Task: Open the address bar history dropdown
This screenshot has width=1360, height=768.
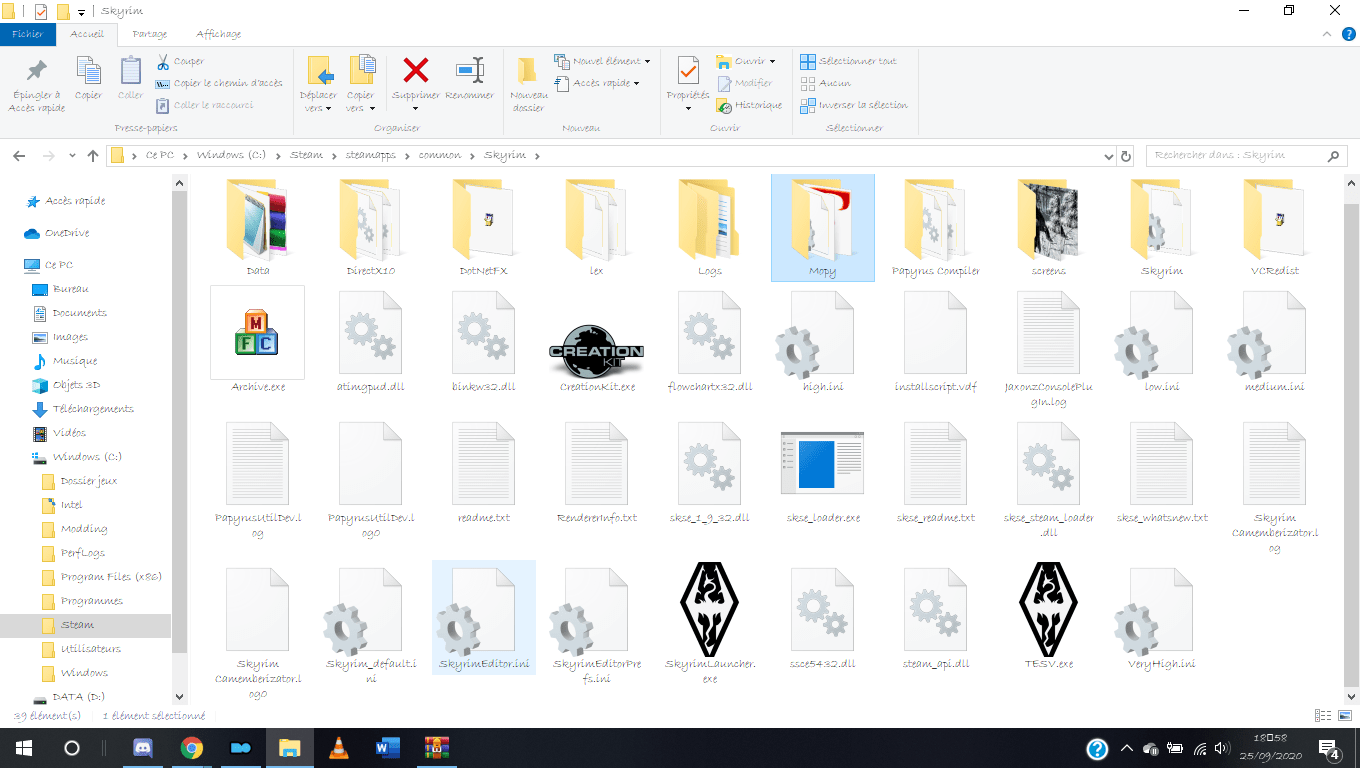Action: pos(1108,156)
